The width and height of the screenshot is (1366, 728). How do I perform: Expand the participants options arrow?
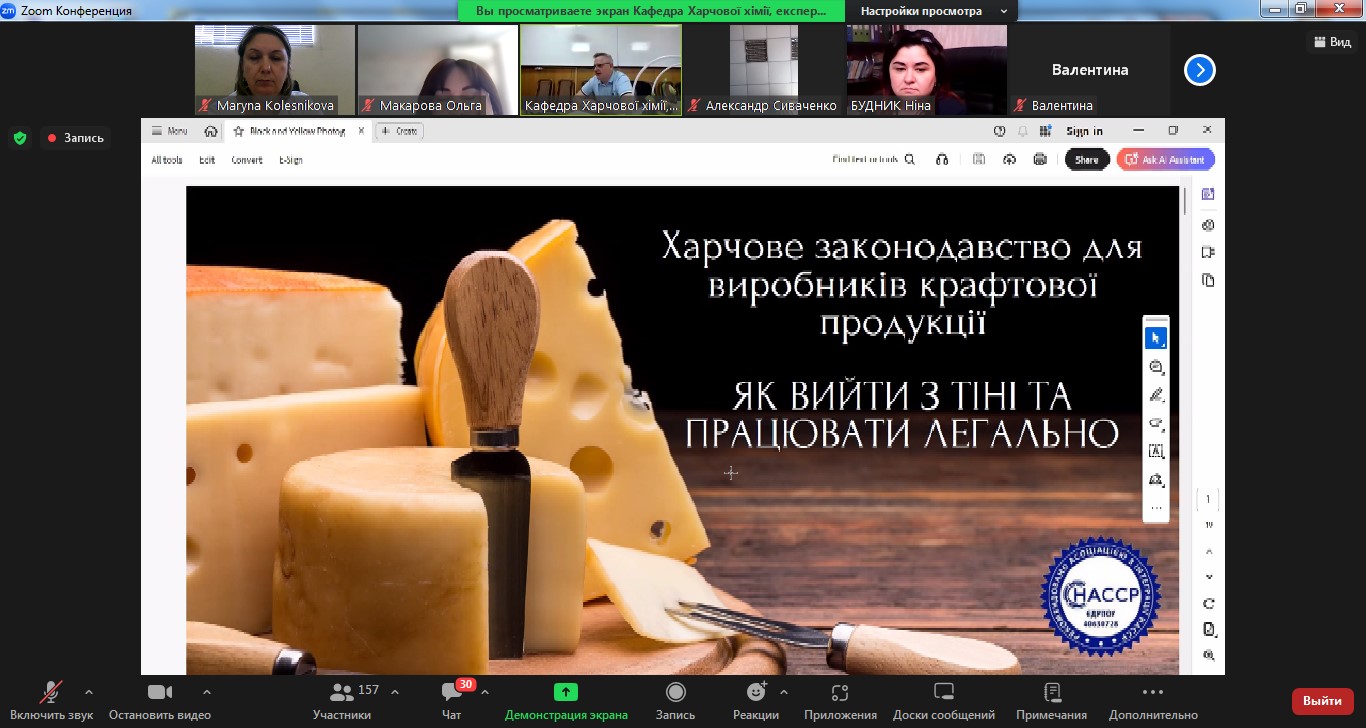395,692
